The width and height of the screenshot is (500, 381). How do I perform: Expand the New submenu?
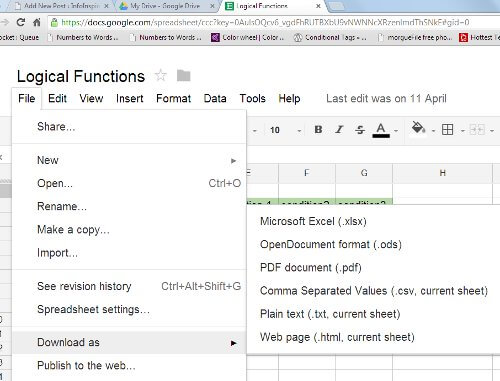[129, 160]
